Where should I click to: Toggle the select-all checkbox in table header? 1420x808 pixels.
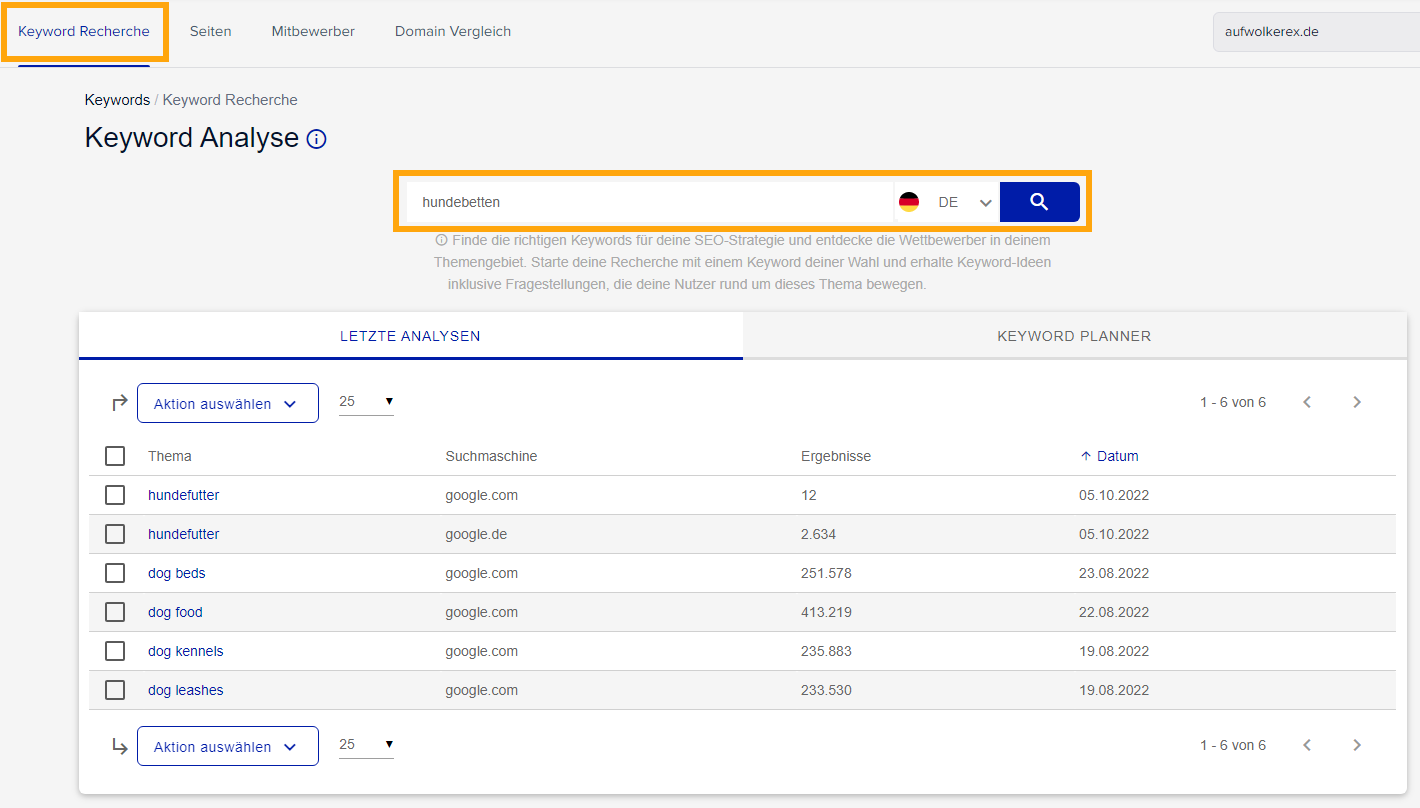(115, 456)
